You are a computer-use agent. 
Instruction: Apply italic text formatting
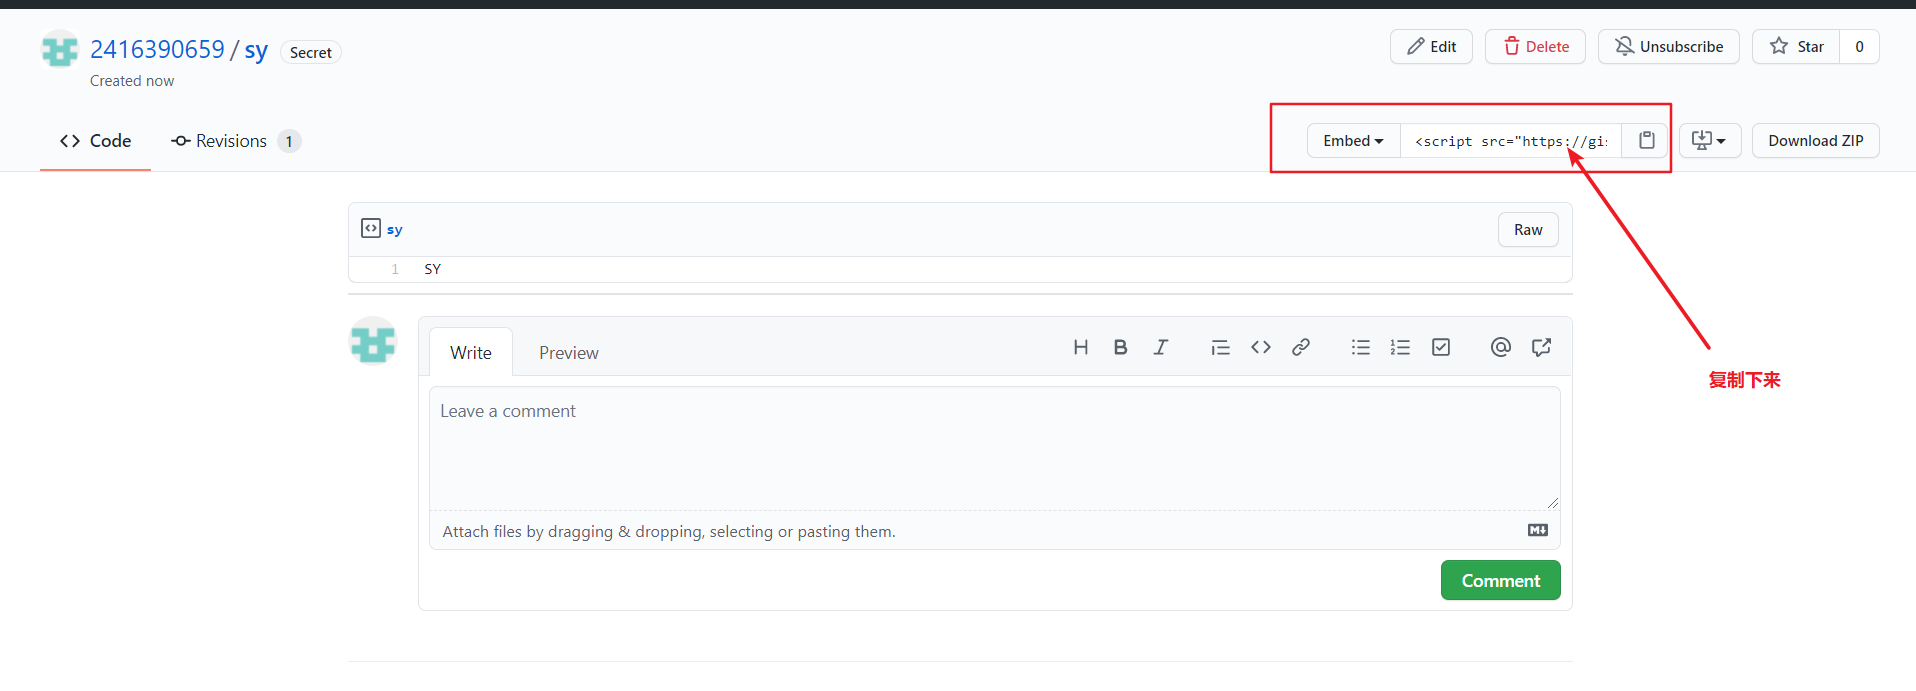pyautogui.click(x=1160, y=347)
